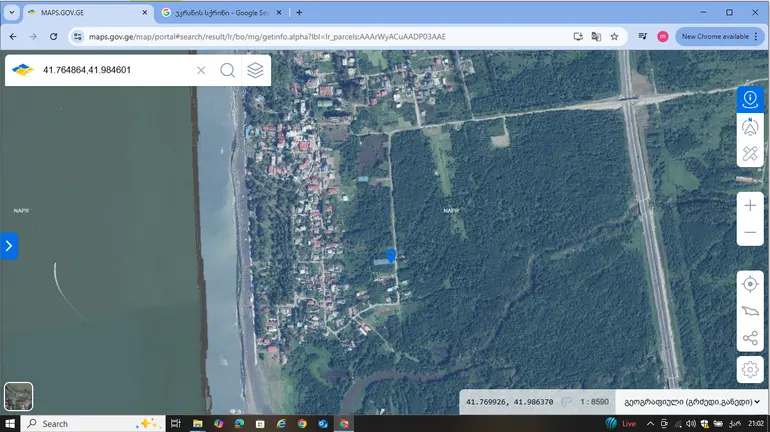Activate the blue info identify tool
The image size is (770, 432).
click(x=750, y=99)
